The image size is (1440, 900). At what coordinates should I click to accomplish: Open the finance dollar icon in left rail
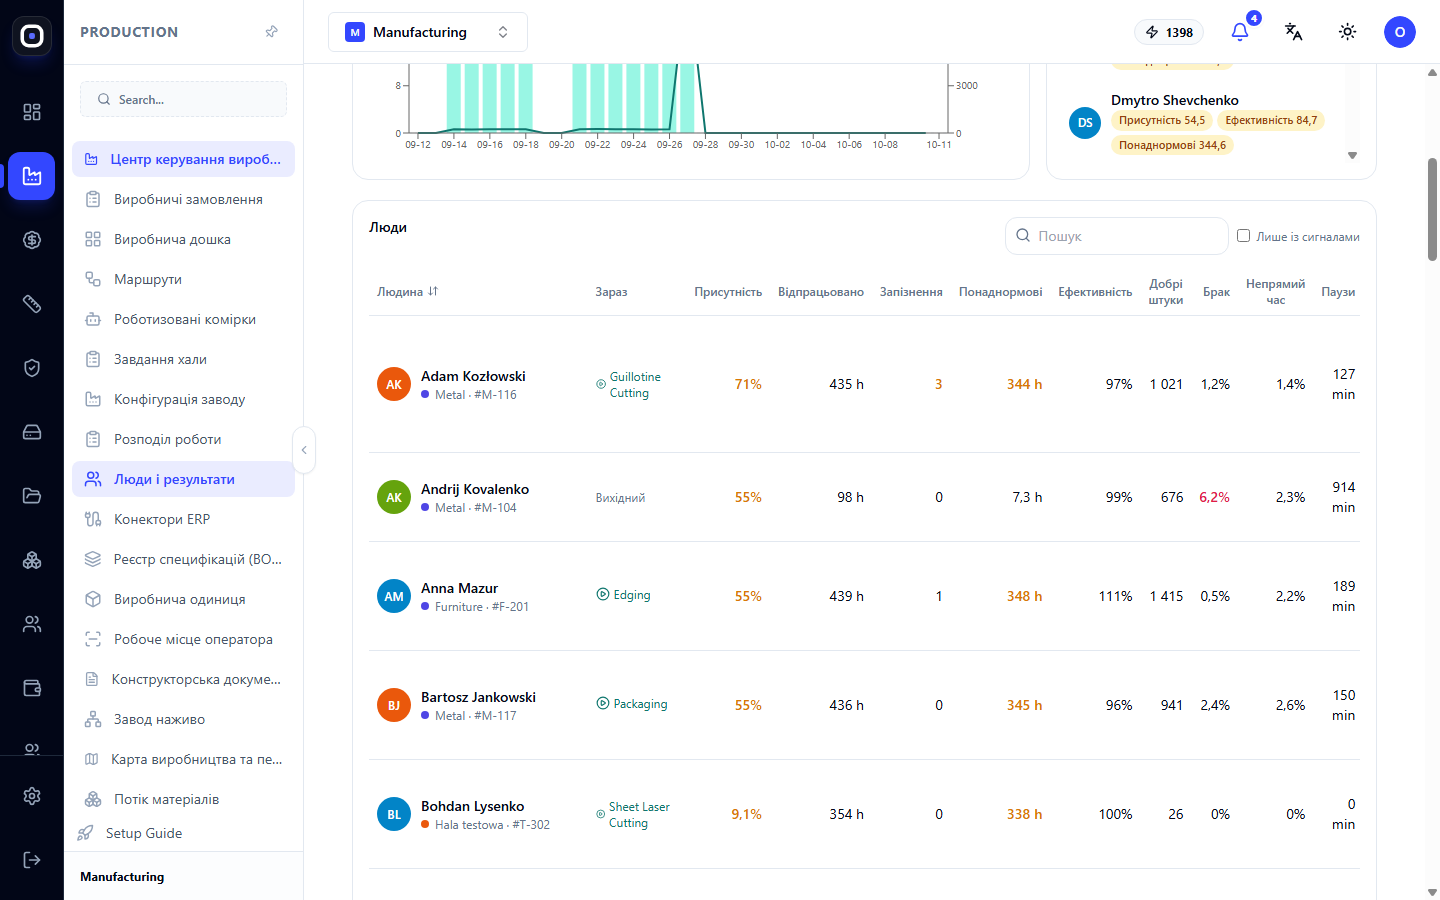click(32, 240)
